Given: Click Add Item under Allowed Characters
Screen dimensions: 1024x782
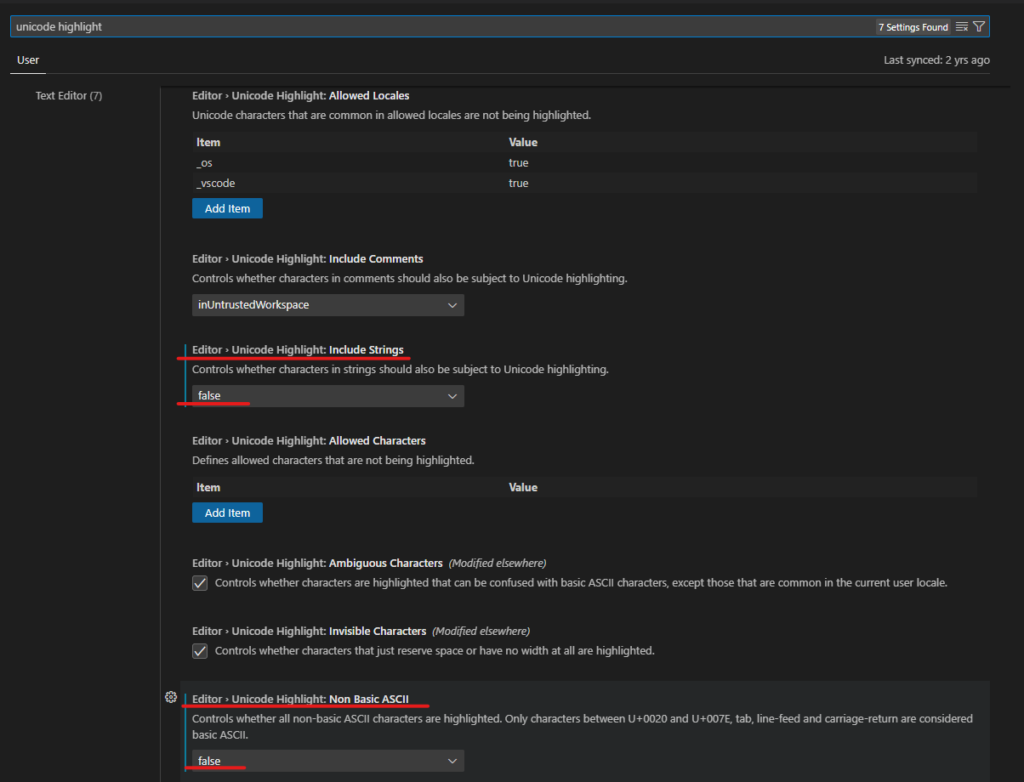Looking at the screenshot, I should point(227,513).
